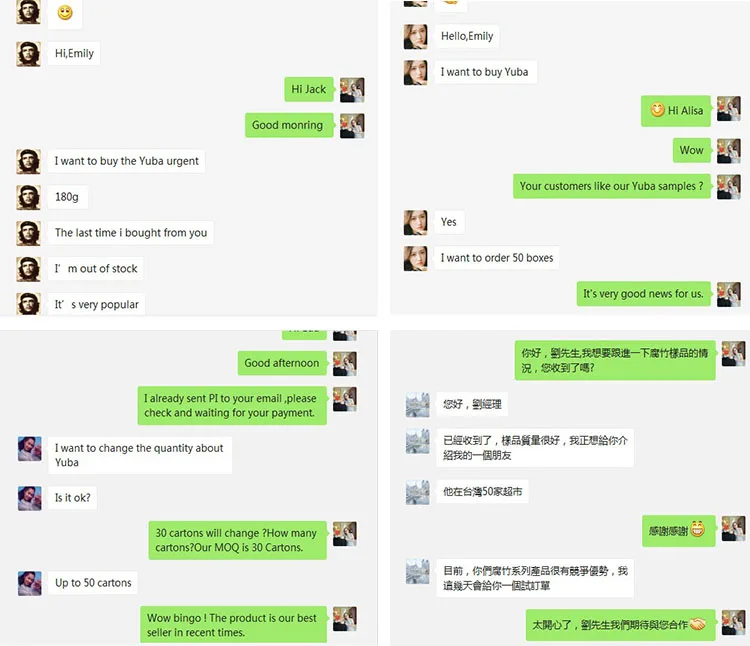Click avatar beside 'Is it ok?' message
This screenshot has height=646, width=750.
click(x=30, y=498)
